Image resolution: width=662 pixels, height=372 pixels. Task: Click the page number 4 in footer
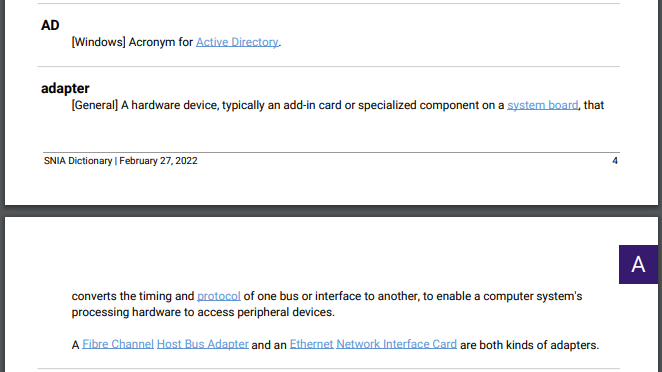615,161
